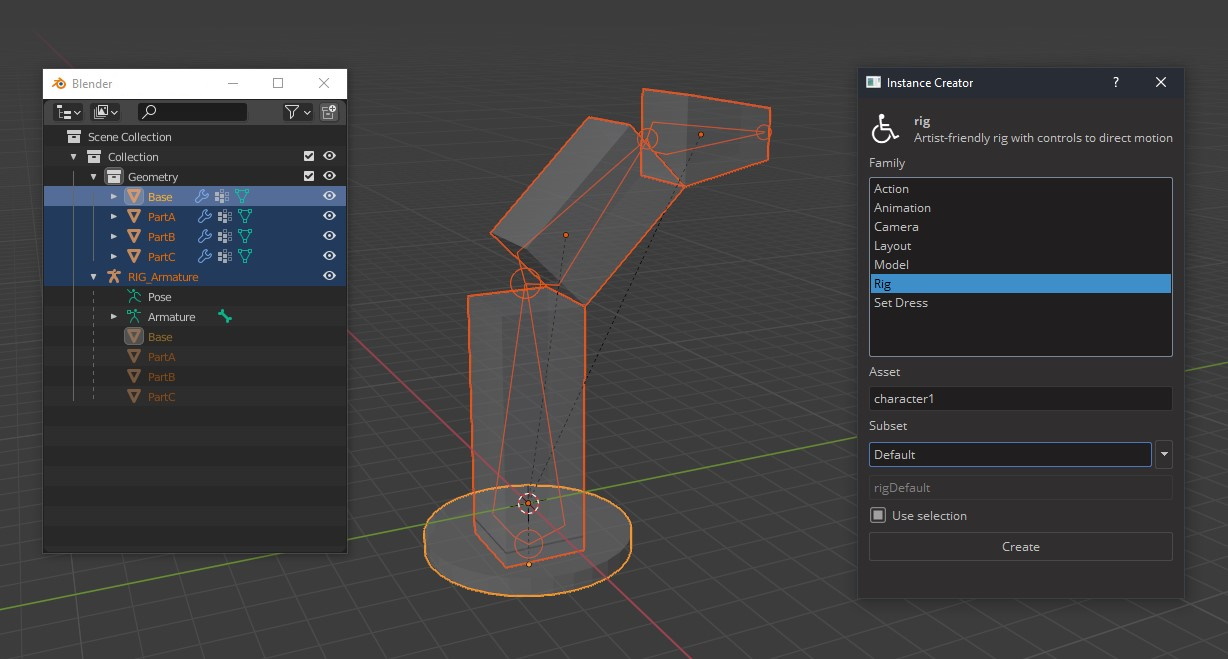The width and height of the screenshot is (1228, 659).
Task: Click the Base mesh data triangle icon
Action: (x=243, y=197)
